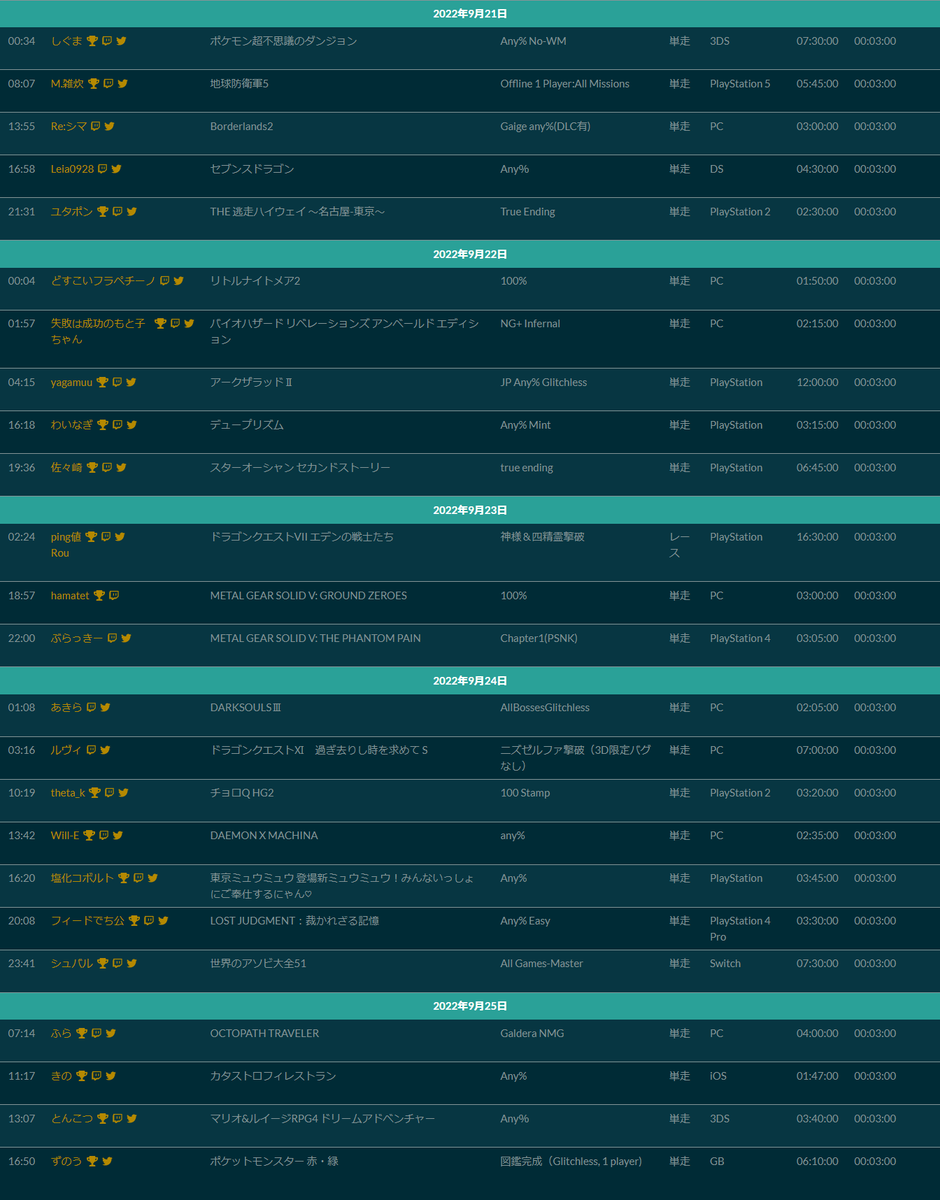940x1200 pixels.
Task: Open the theta_k runner link
Action: [x=68, y=793]
